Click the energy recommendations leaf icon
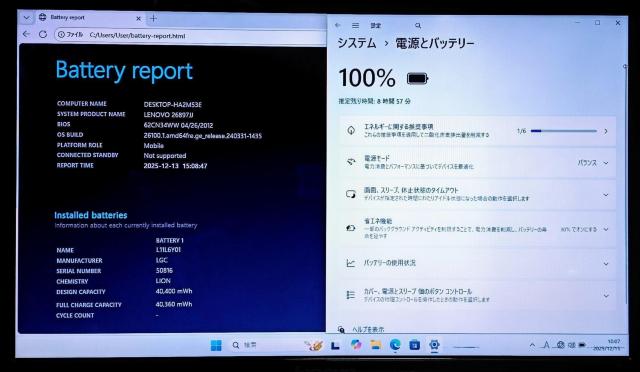The width and height of the screenshot is (640, 372). pos(351,130)
